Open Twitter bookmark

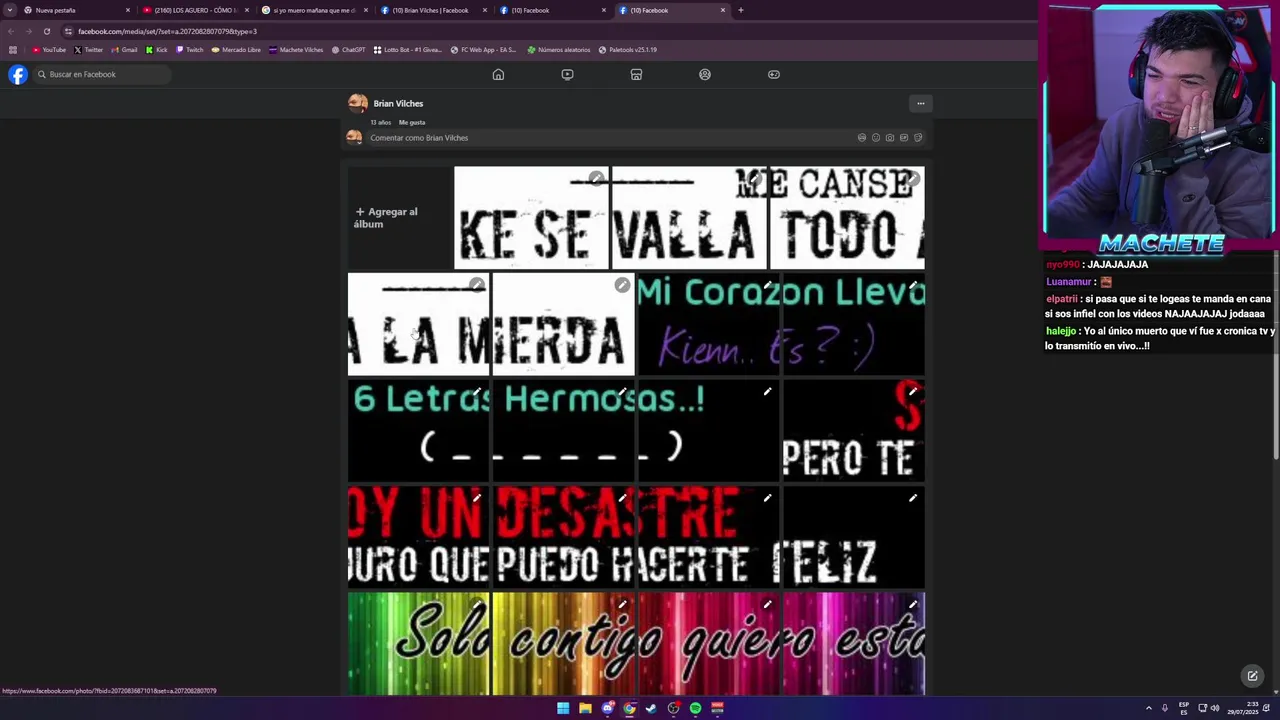(88, 49)
